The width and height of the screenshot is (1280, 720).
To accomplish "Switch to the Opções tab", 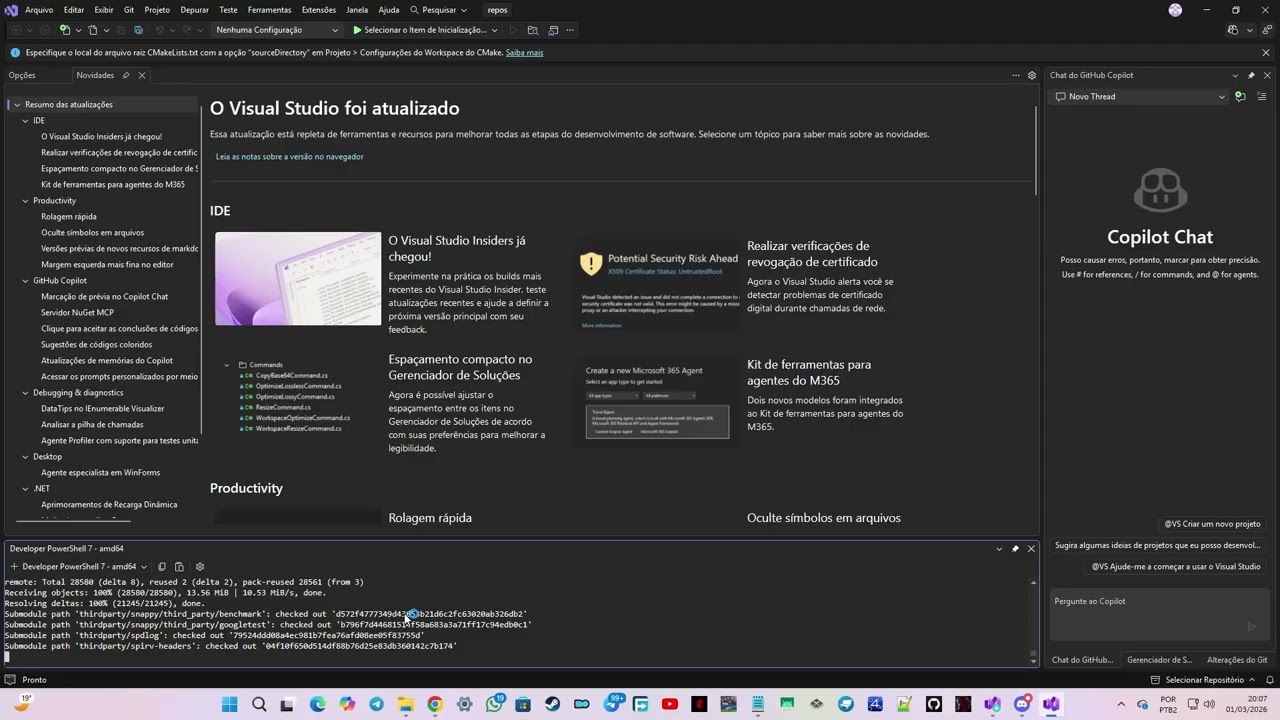I will [22, 75].
